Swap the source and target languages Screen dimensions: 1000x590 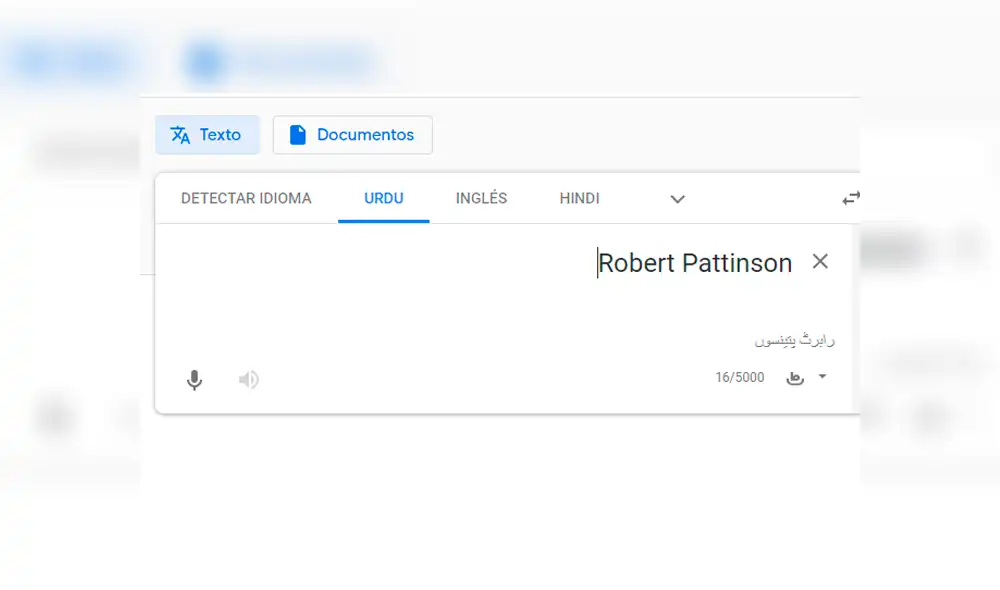pos(849,198)
